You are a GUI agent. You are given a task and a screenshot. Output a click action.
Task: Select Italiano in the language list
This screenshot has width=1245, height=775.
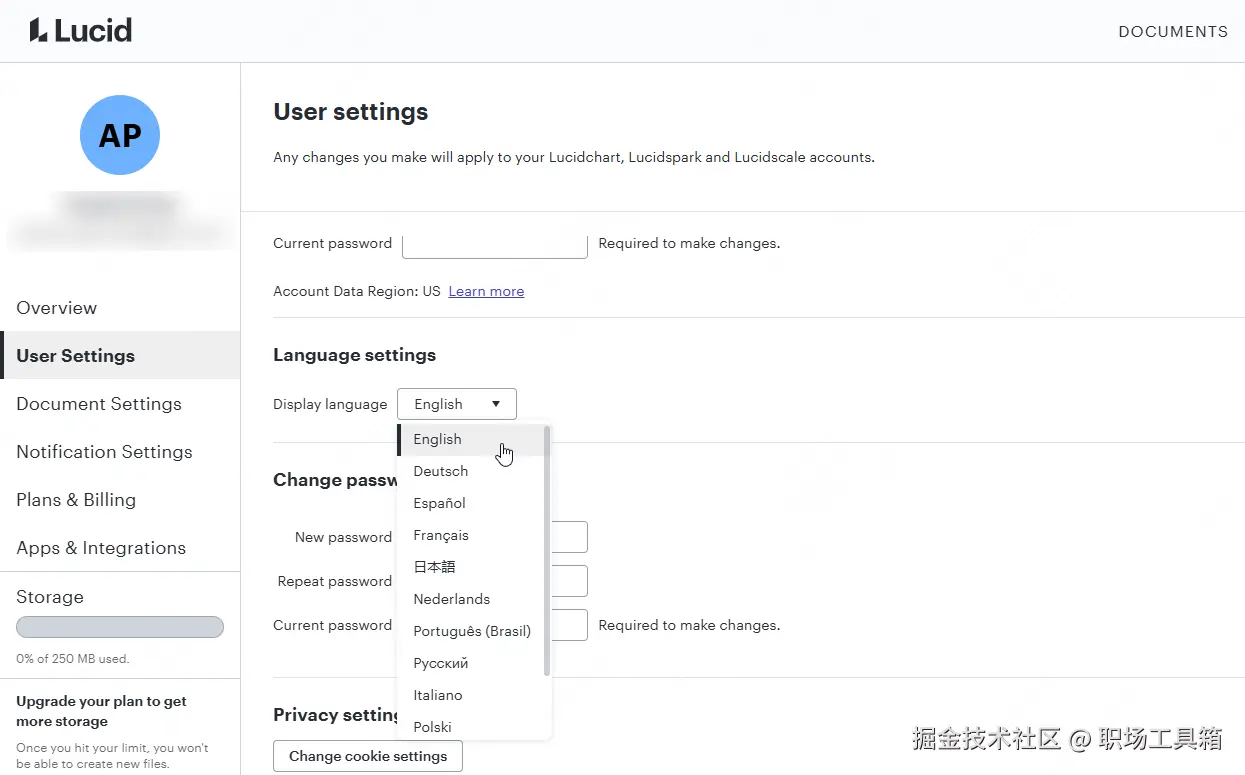(x=438, y=695)
